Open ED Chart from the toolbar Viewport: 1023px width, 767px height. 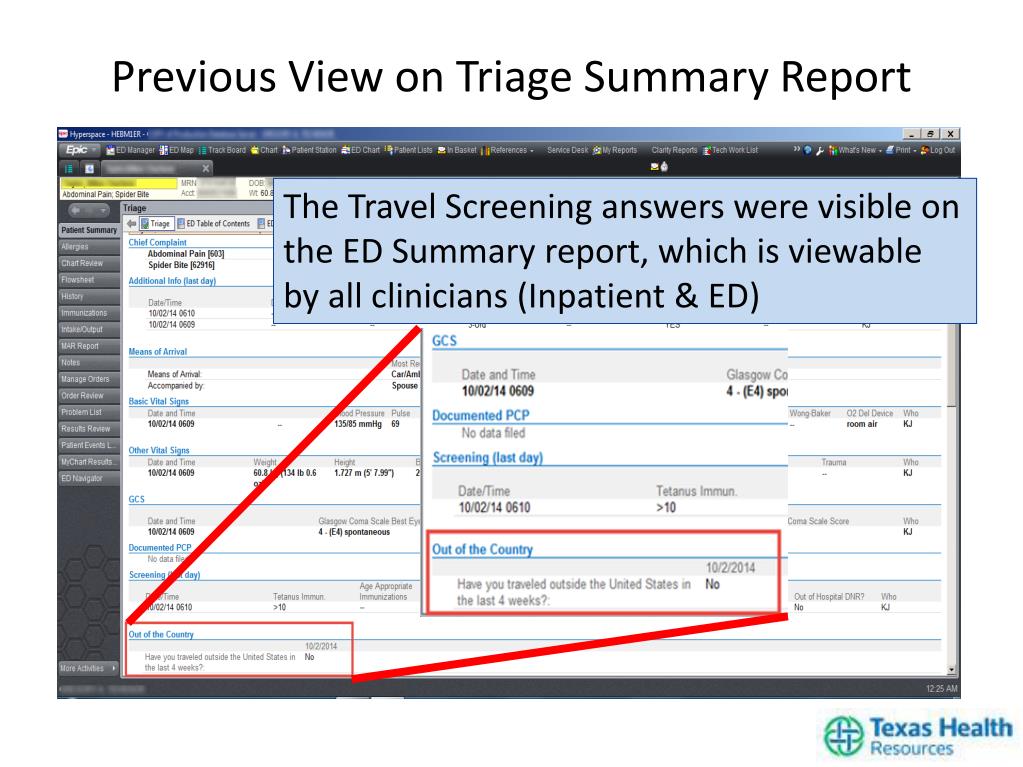click(361, 150)
